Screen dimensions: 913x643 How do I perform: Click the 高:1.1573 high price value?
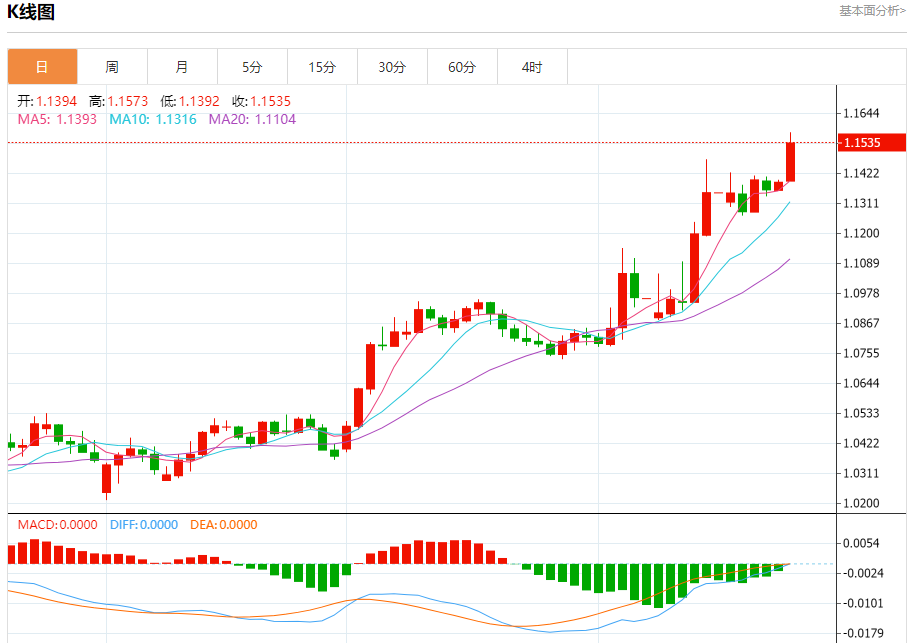118,101
